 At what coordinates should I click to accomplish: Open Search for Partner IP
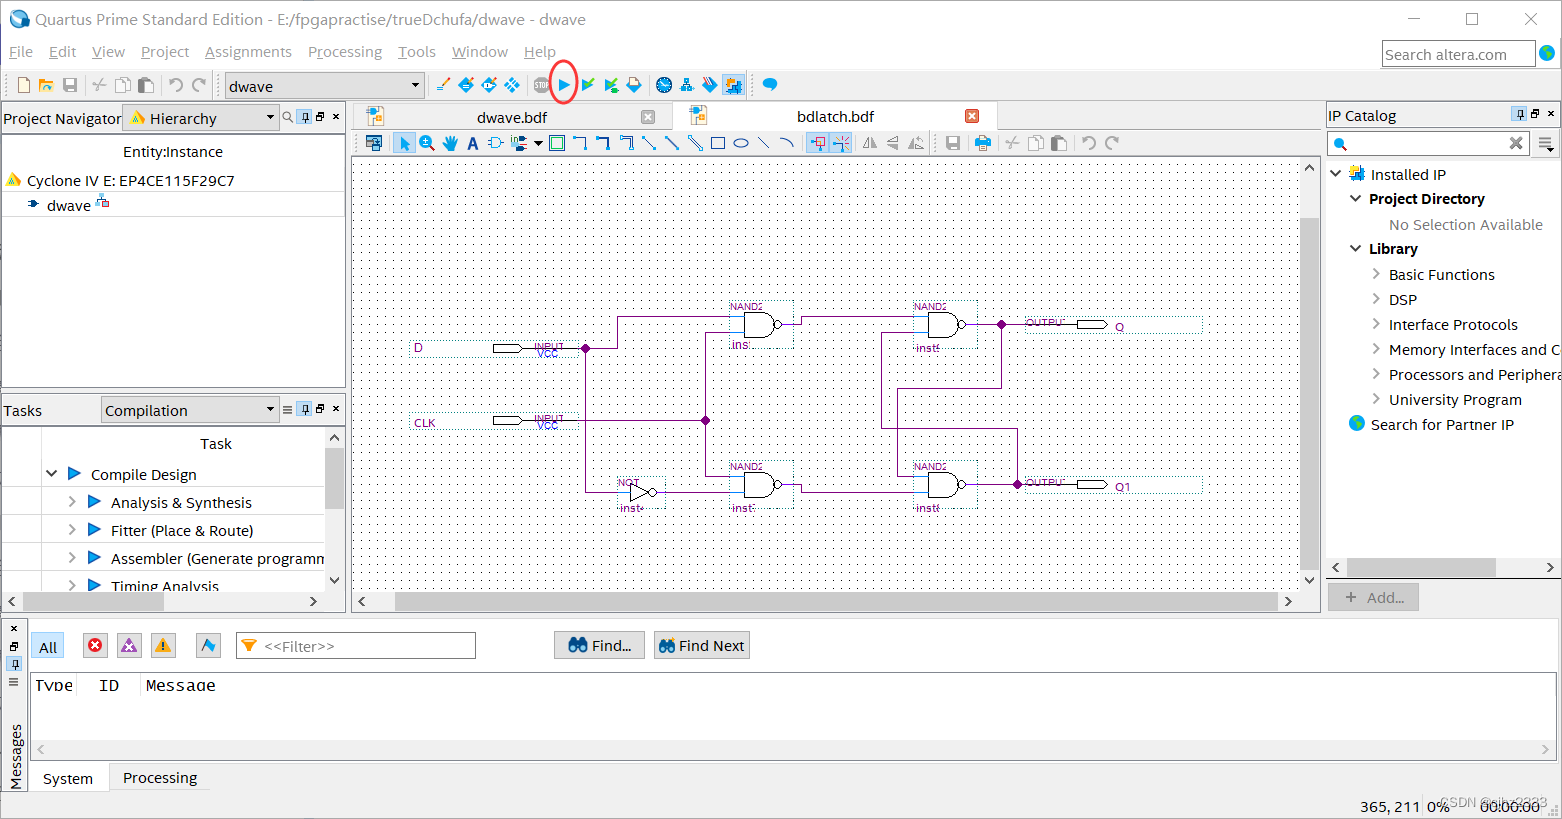pyautogui.click(x=1442, y=424)
